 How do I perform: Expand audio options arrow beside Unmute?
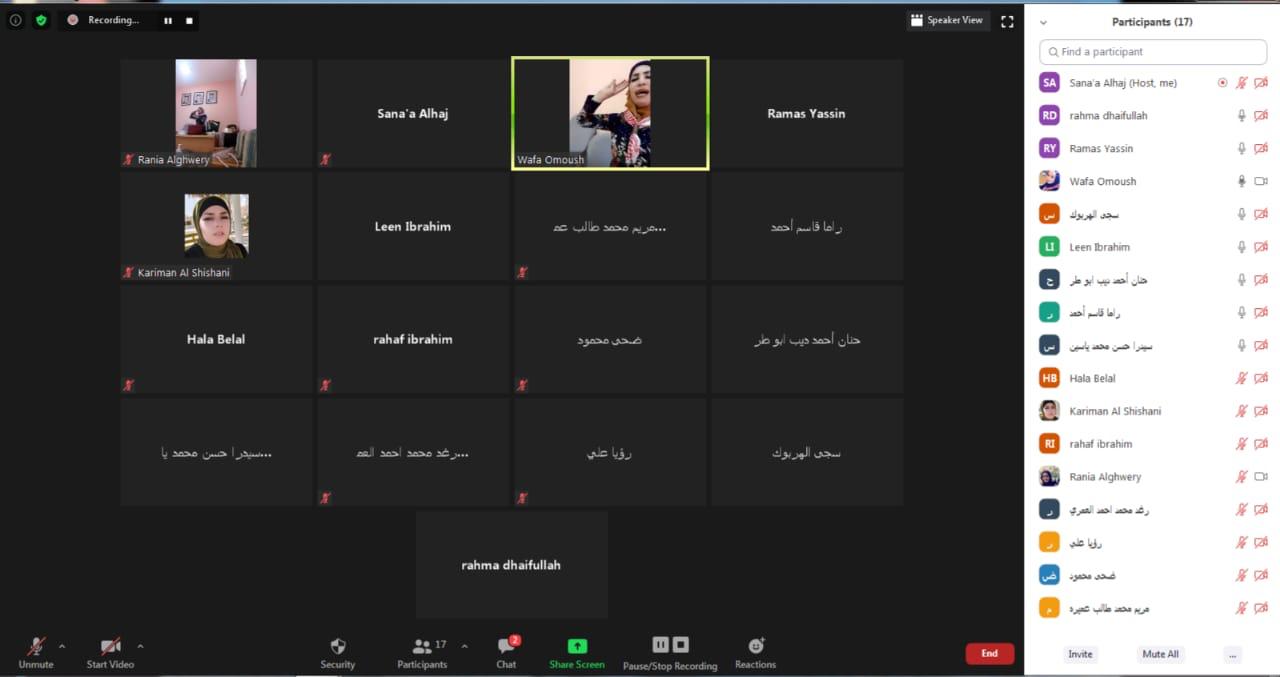coord(62,646)
